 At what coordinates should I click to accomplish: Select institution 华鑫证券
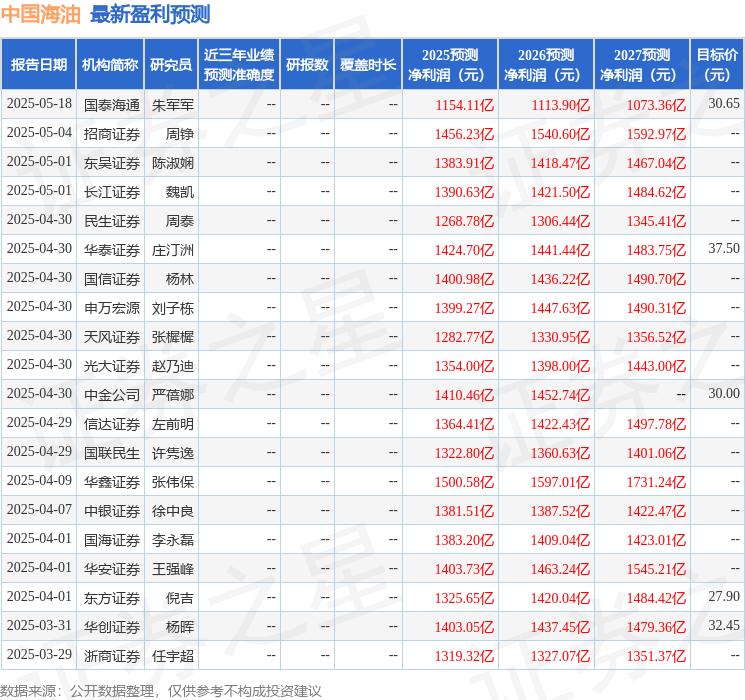pos(112,482)
